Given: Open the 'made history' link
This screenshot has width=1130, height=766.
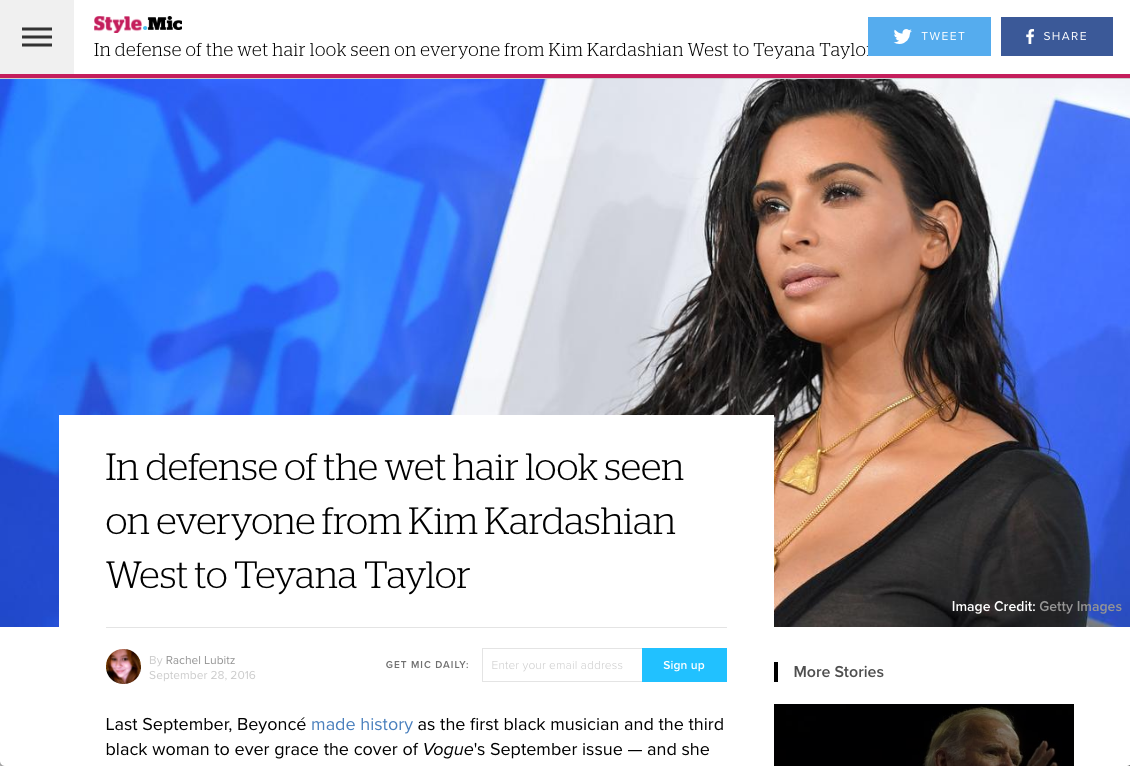Looking at the screenshot, I should point(362,724).
